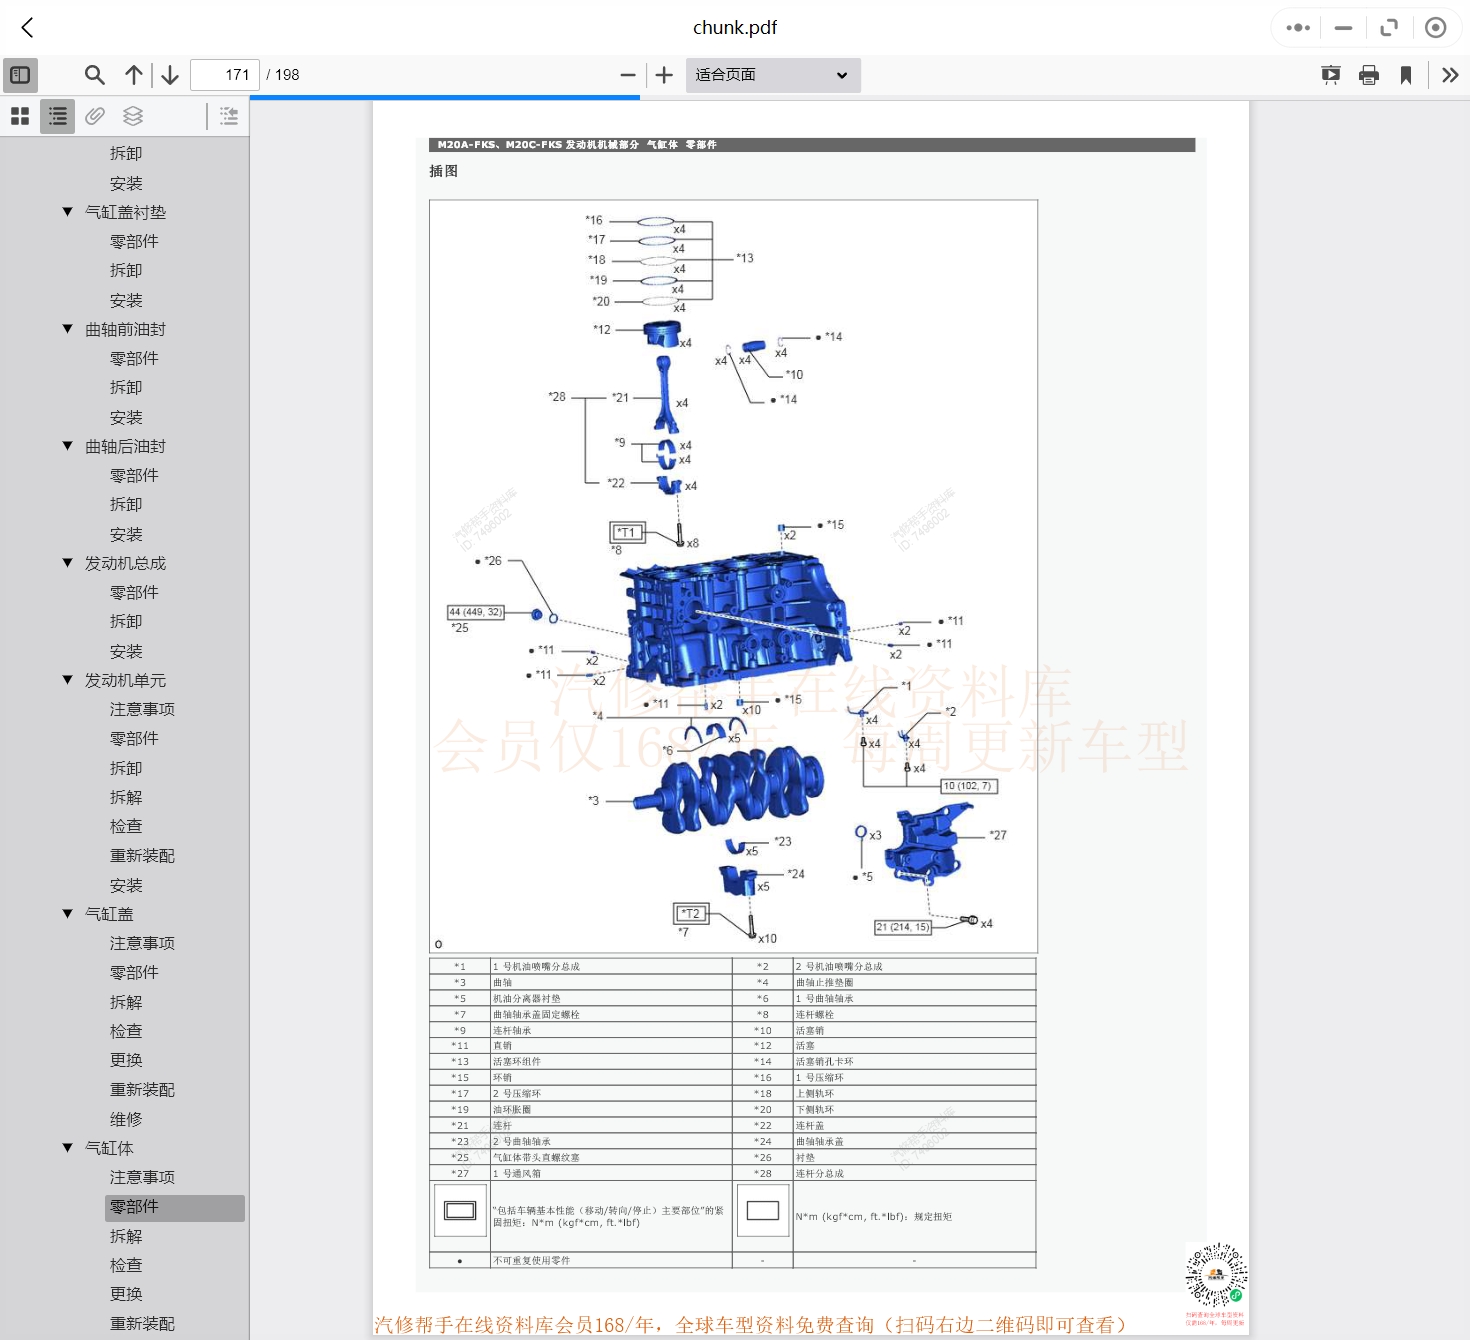Image resolution: width=1470 pixels, height=1340 pixels.
Task: Open the 适合页面 zoom dropdown
Action: [x=772, y=75]
